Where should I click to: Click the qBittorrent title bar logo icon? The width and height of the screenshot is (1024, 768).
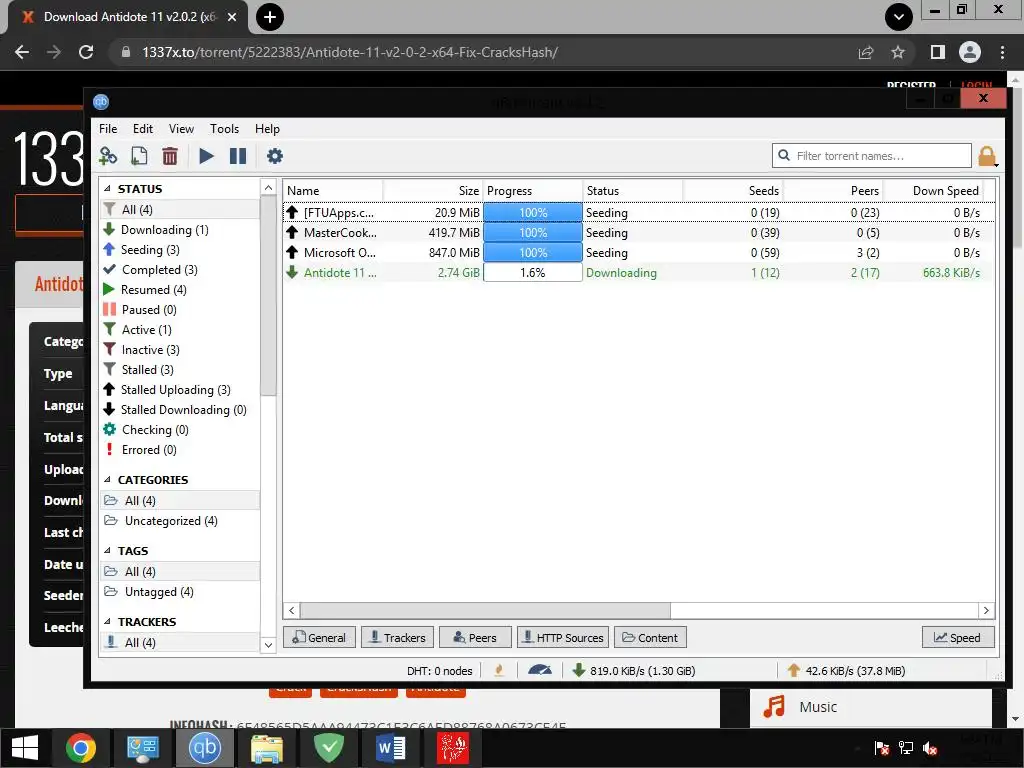101,102
